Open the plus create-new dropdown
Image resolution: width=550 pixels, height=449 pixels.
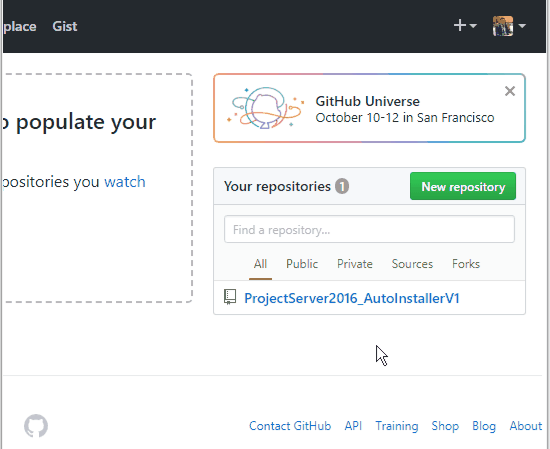coord(465,26)
